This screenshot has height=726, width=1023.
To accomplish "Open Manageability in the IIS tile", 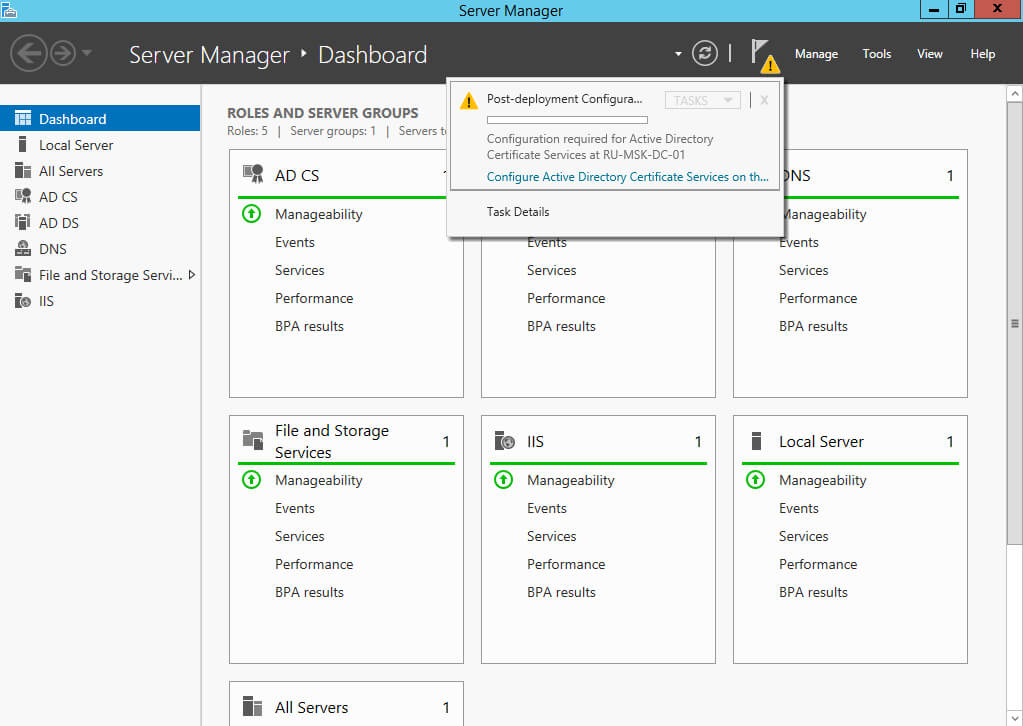I will click(571, 481).
